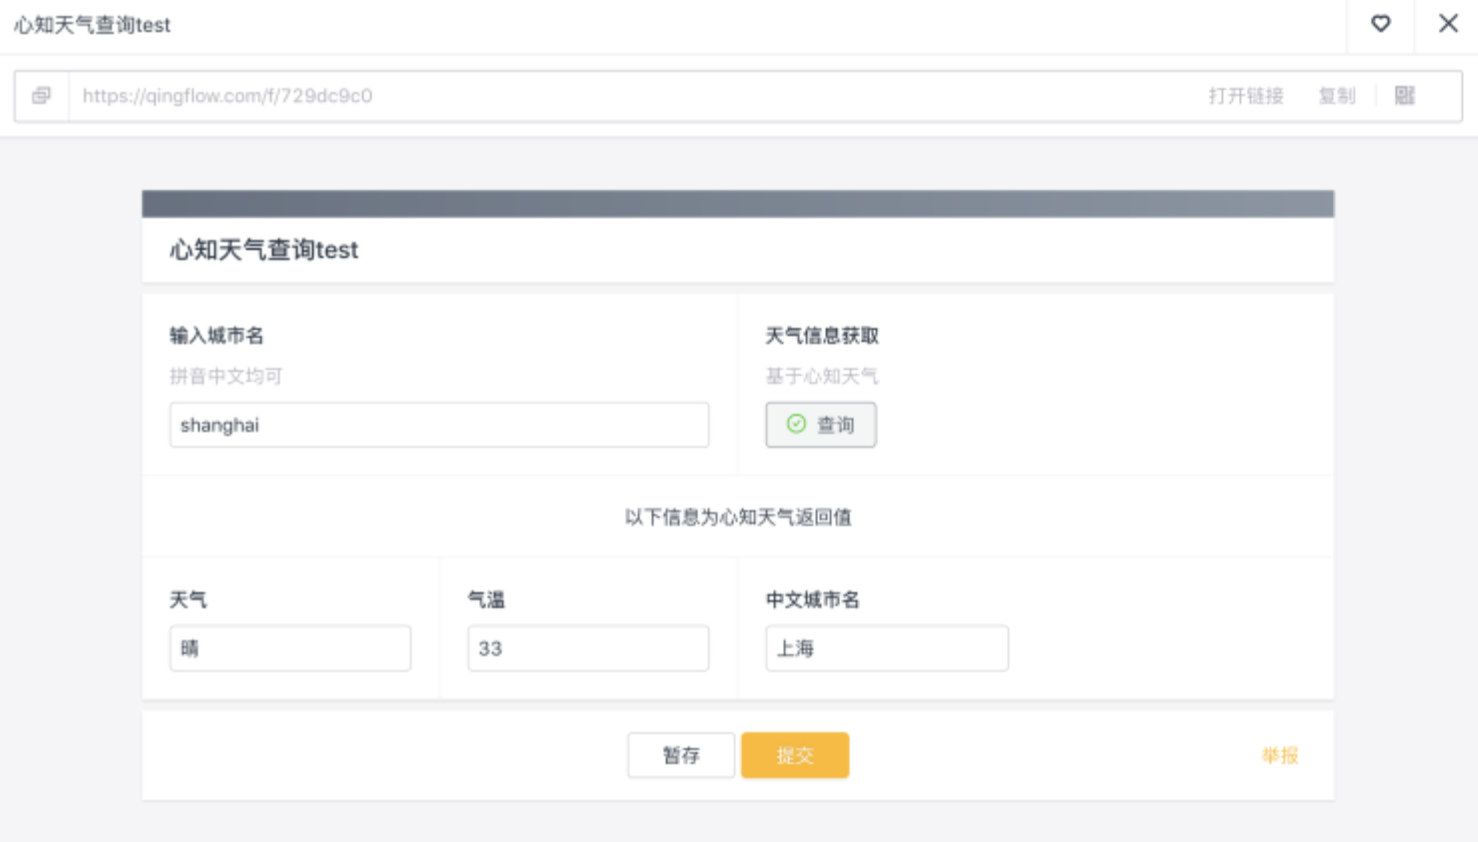Viewport: 1478px width, 842px height.
Task: Click the form title 心知天气查询test
Action: coord(264,250)
